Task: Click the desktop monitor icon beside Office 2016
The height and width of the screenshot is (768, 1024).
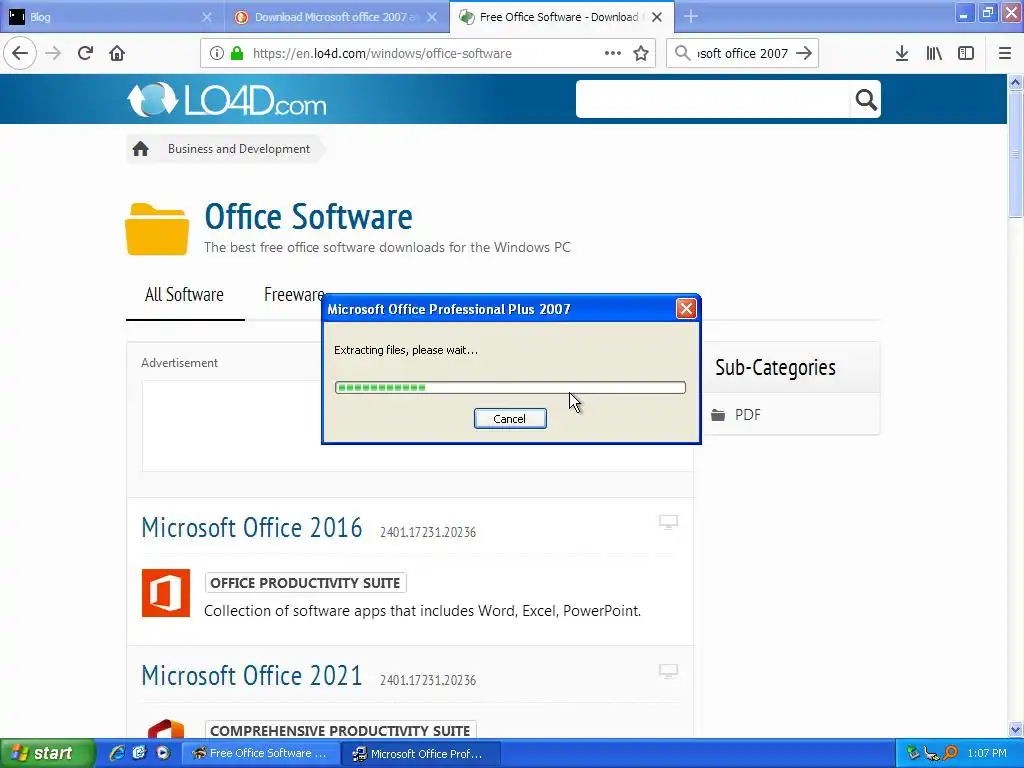Action: (668, 522)
